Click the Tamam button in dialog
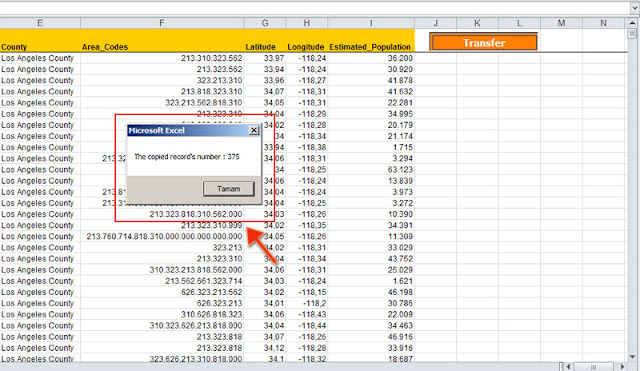 coord(229,189)
